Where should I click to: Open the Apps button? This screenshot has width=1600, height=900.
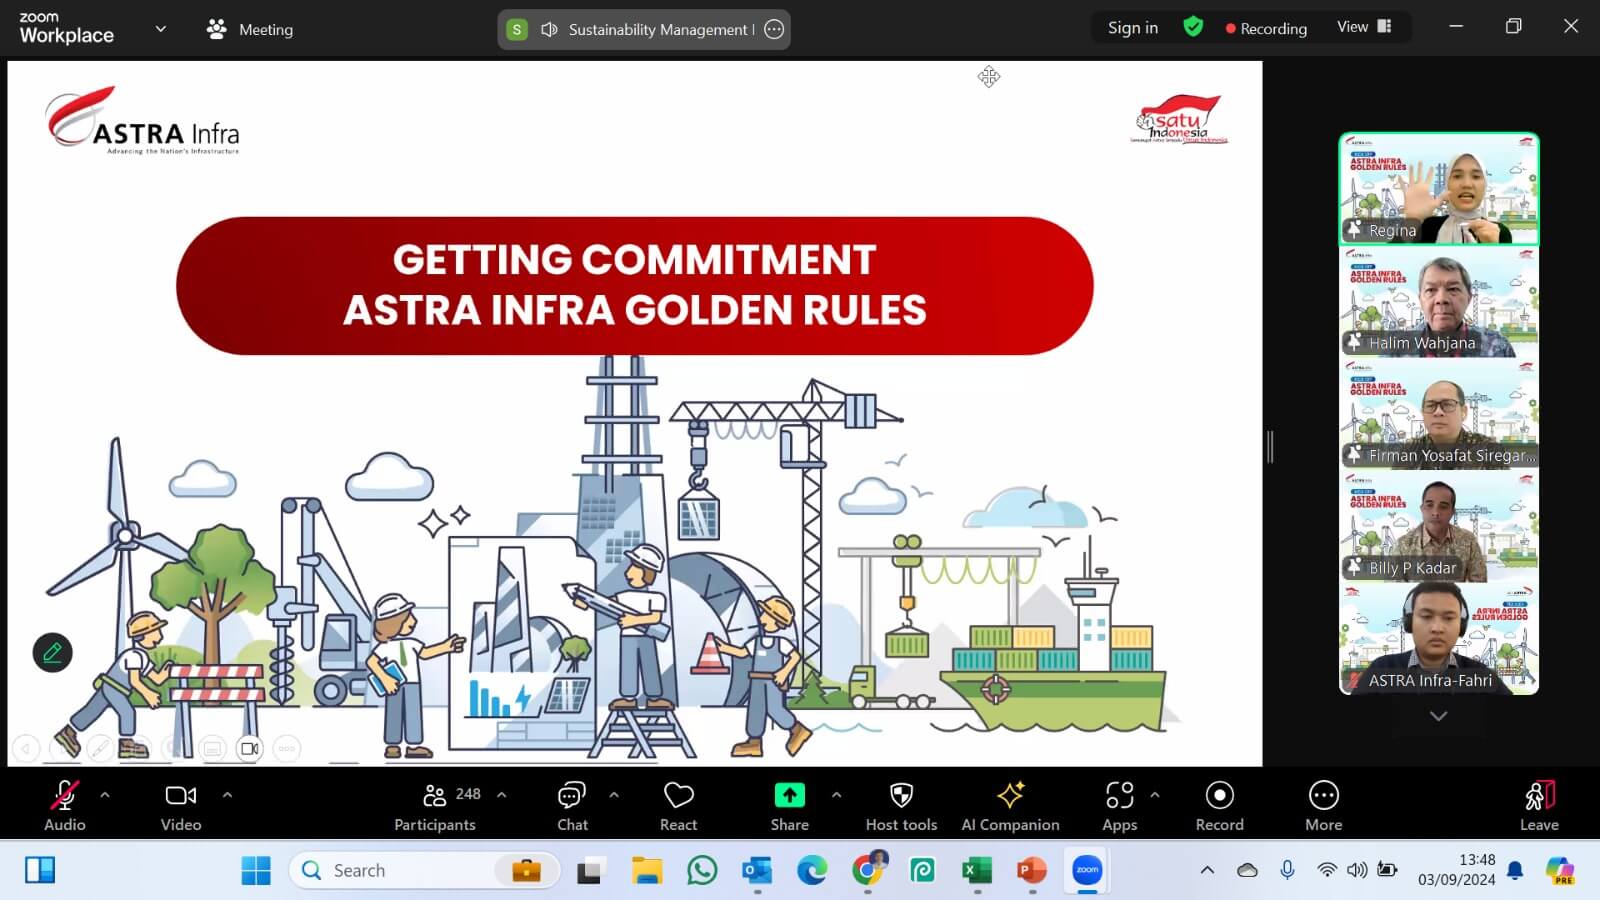[x=1120, y=805]
